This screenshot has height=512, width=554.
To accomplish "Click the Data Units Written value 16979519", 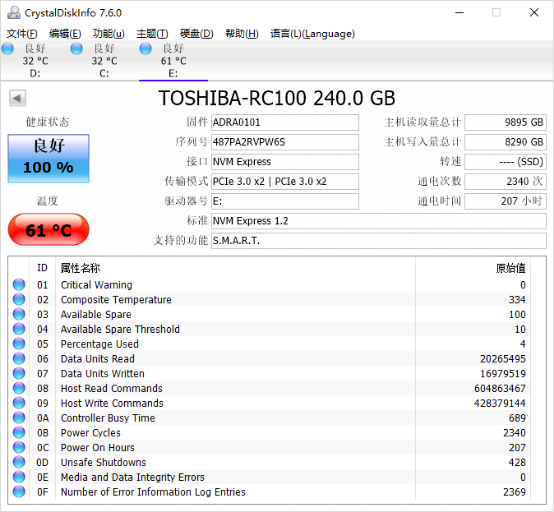I will [503, 373].
